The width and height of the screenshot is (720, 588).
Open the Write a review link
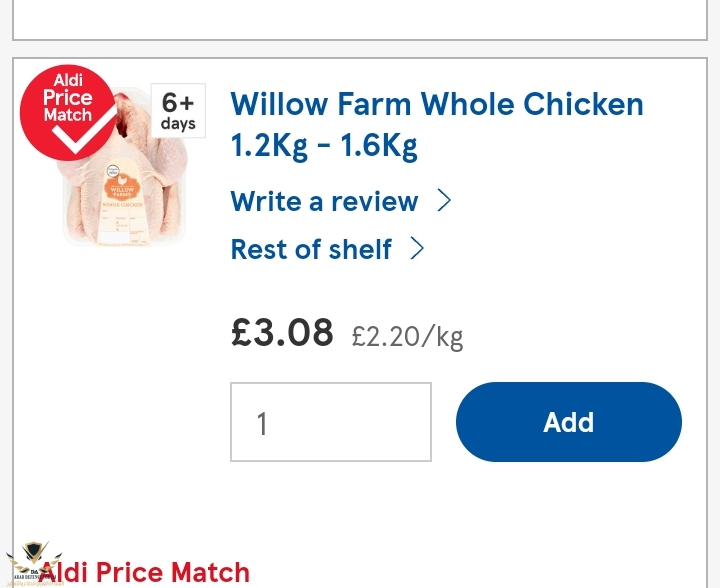[x=324, y=201]
